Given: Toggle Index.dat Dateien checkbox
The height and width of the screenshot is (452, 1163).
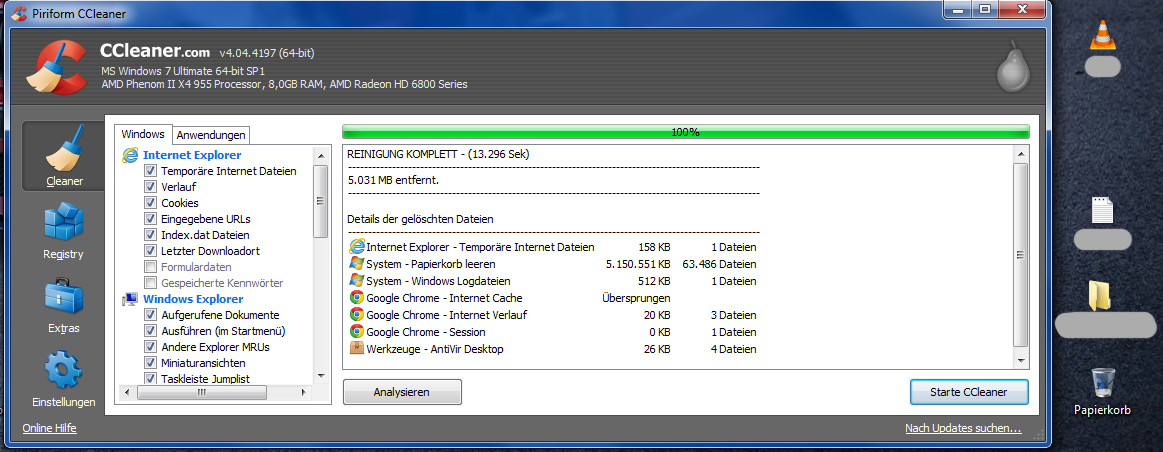Looking at the screenshot, I should pyautogui.click(x=151, y=235).
